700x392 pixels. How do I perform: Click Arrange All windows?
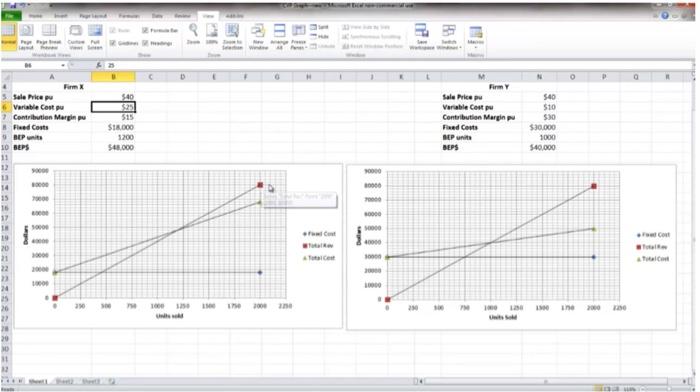pyautogui.click(x=279, y=36)
